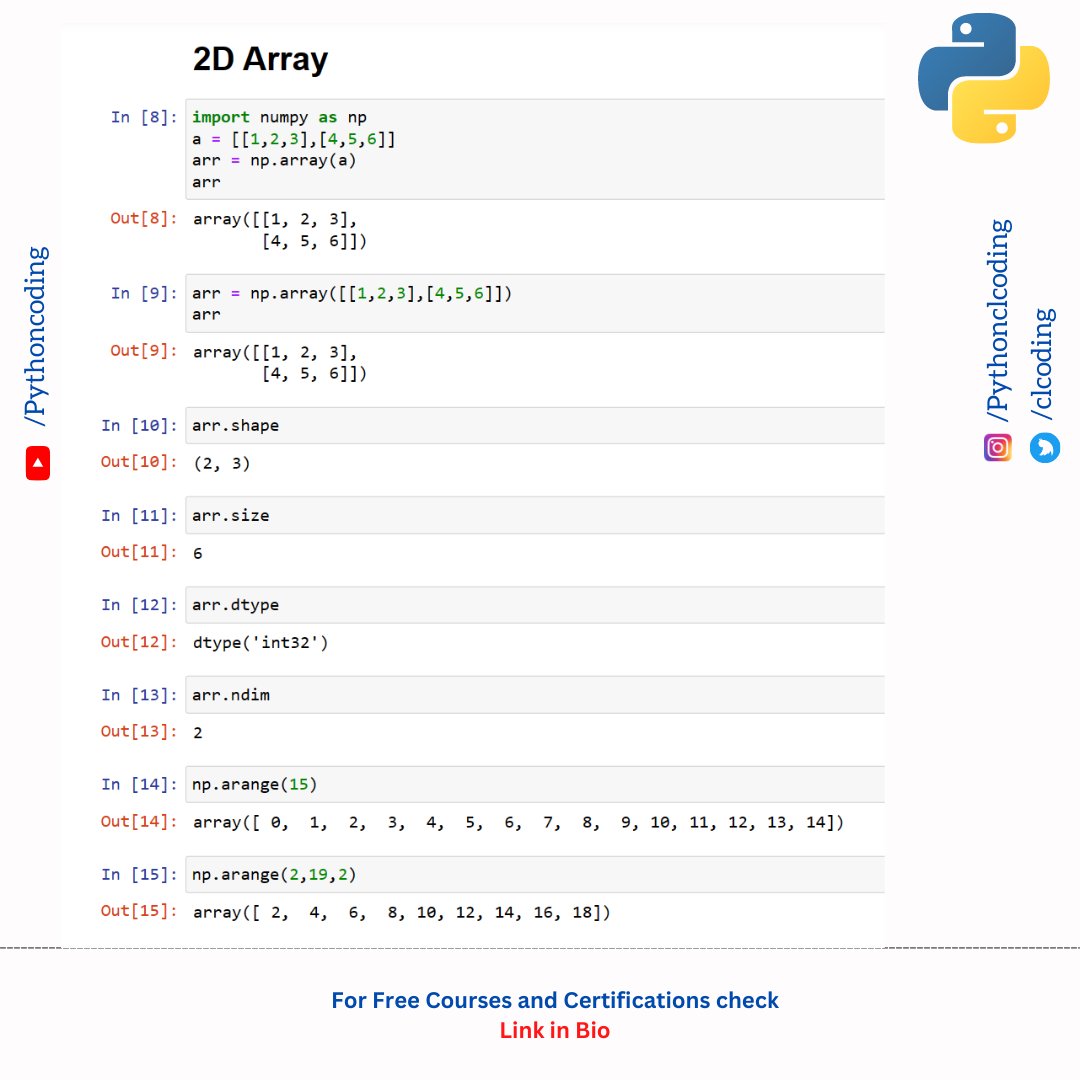Click 'For Free Courses and Certifications check'
1080x1080 pixels.
click(554, 1000)
